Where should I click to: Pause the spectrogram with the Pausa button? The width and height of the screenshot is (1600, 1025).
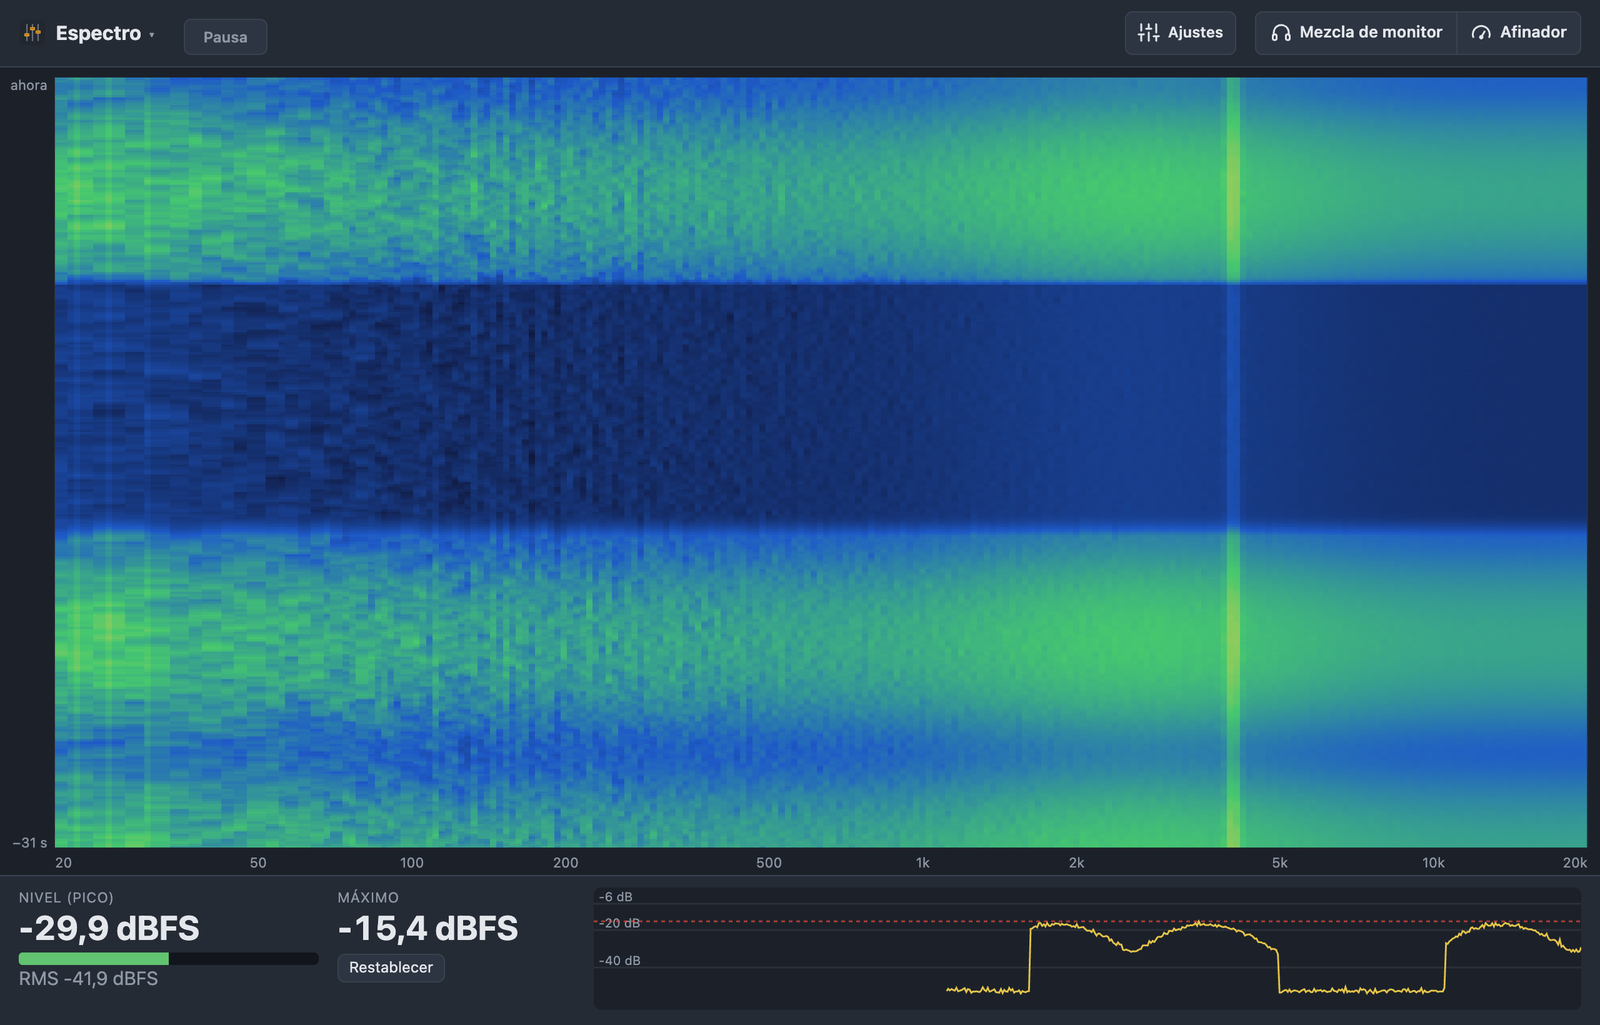point(225,37)
